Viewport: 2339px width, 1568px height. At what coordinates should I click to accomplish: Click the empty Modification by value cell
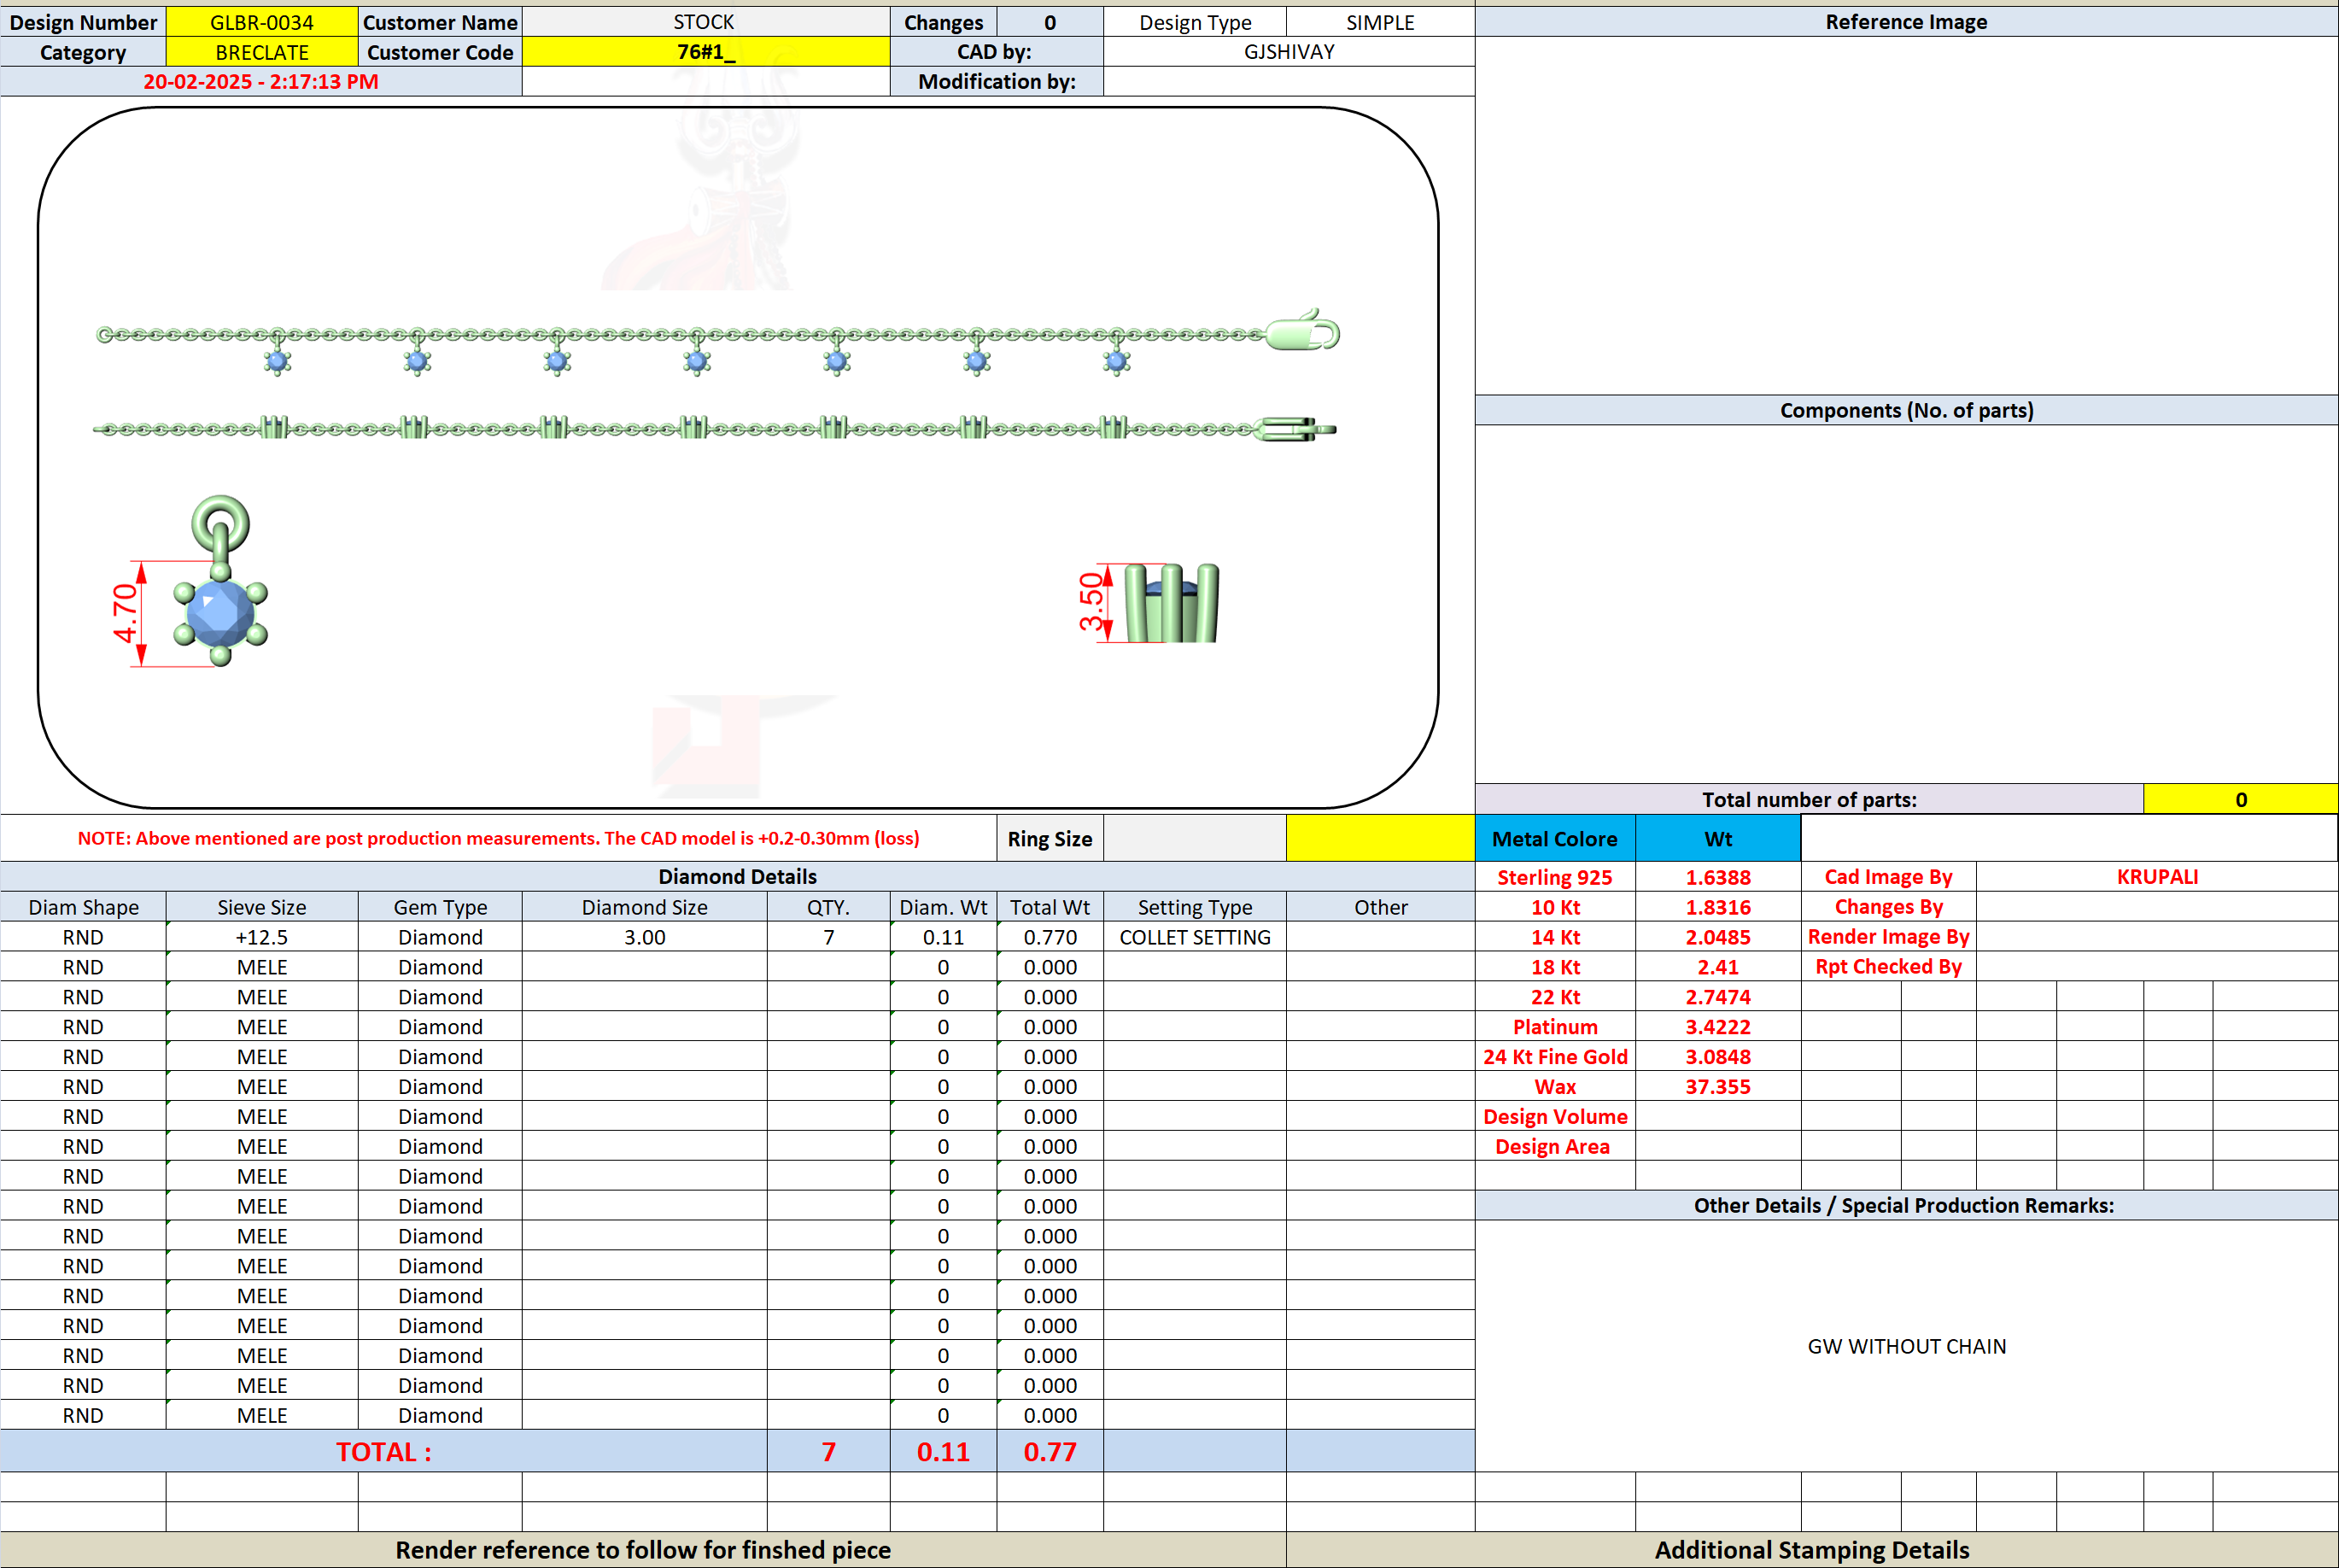(x=1289, y=82)
